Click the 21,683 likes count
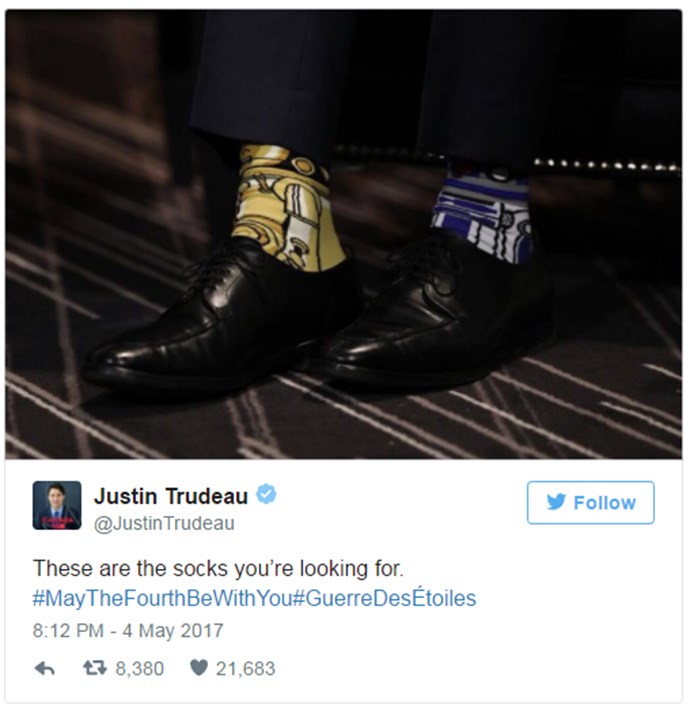The height and width of the screenshot is (720, 690). tap(246, 669)
